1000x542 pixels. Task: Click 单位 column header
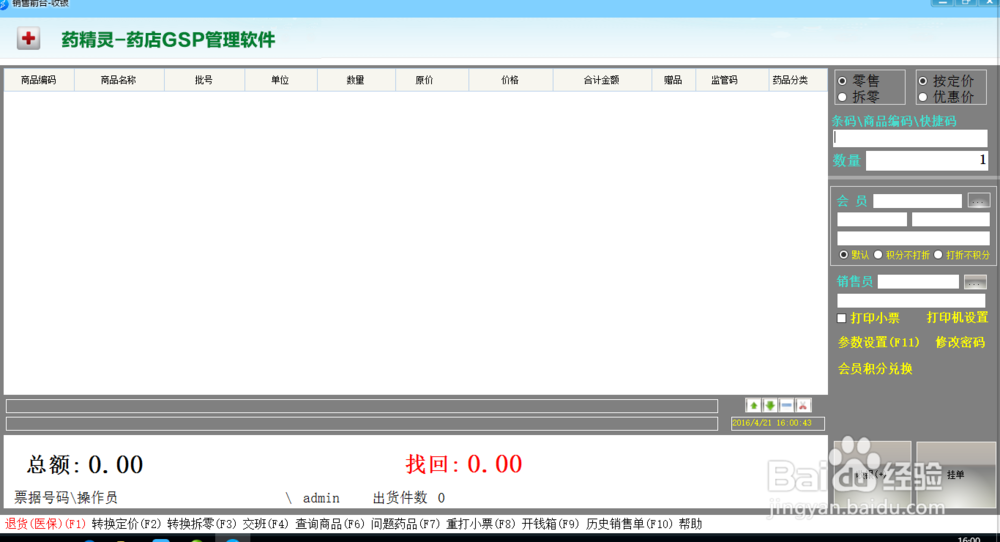pyautogui.click(x=280, y=80)
